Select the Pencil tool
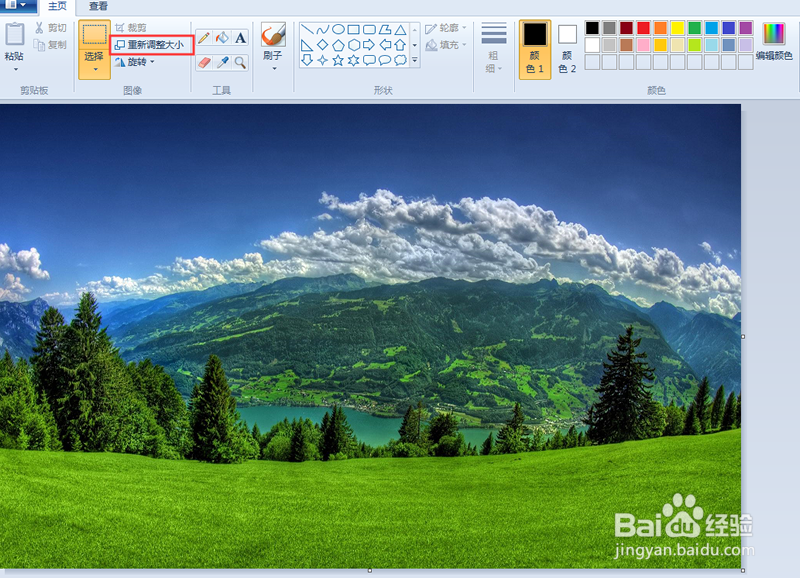 pos(204,37)
